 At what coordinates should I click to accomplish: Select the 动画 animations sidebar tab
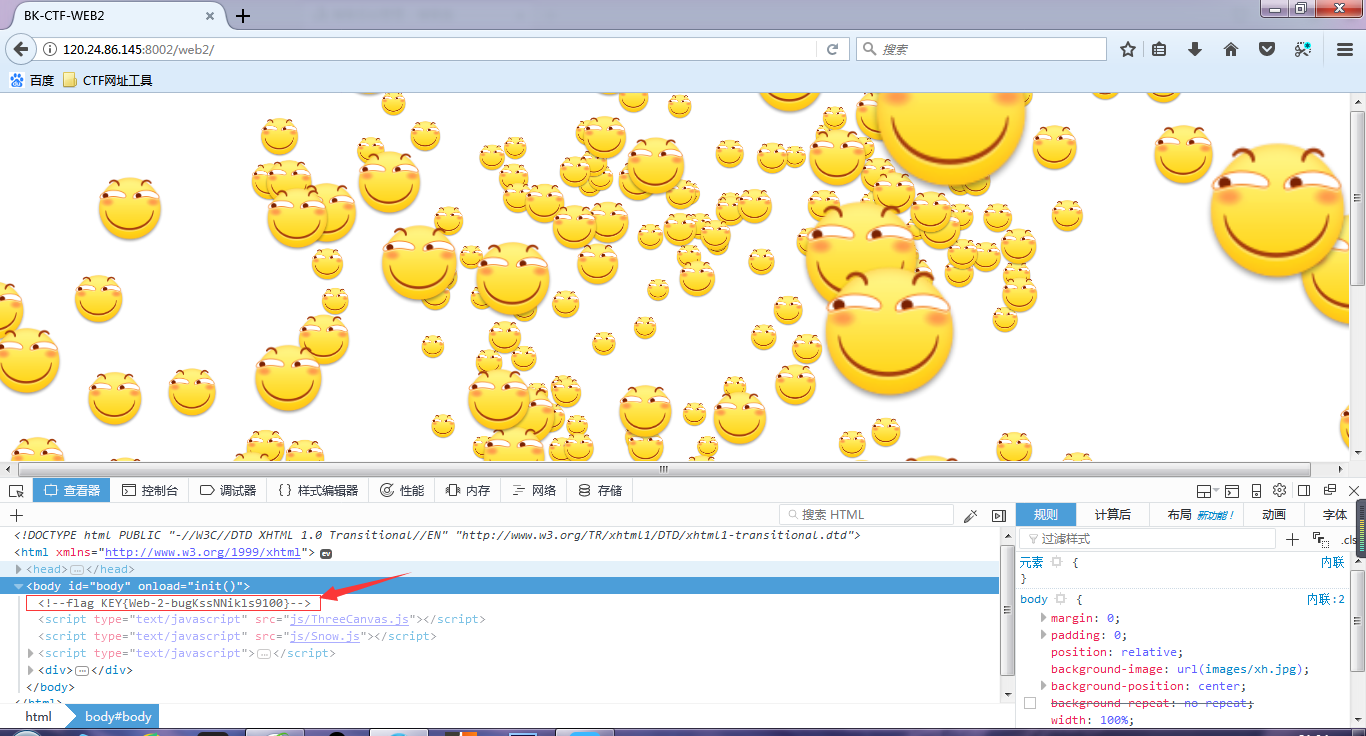(x=1274, y=514)
